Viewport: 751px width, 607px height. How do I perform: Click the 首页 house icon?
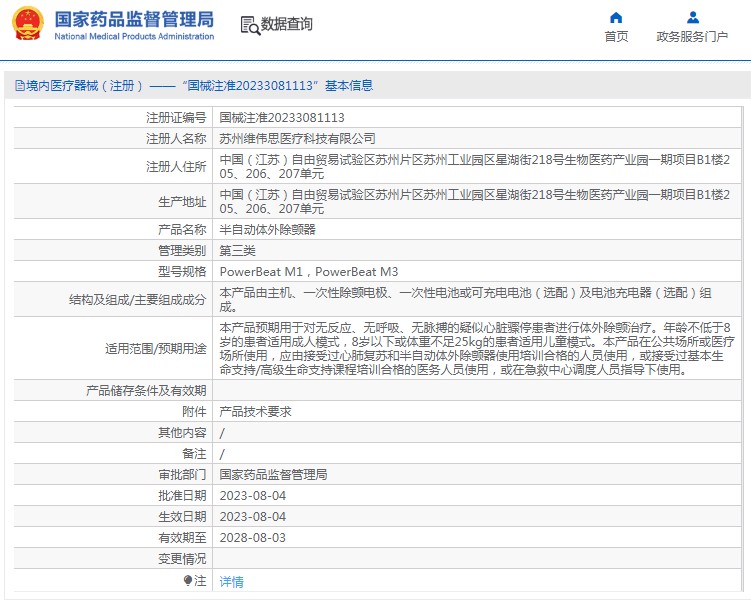click(616, 17)
